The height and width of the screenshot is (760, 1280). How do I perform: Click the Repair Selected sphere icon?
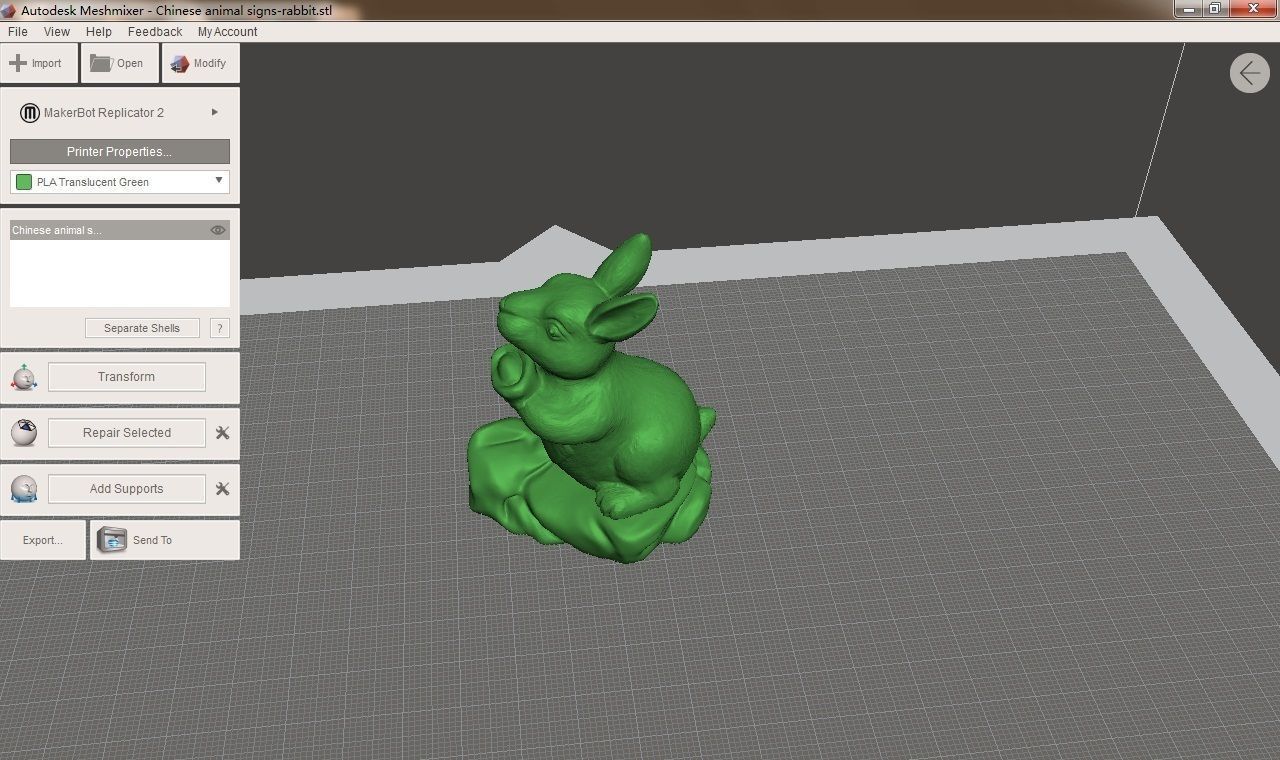pos(24,433)
